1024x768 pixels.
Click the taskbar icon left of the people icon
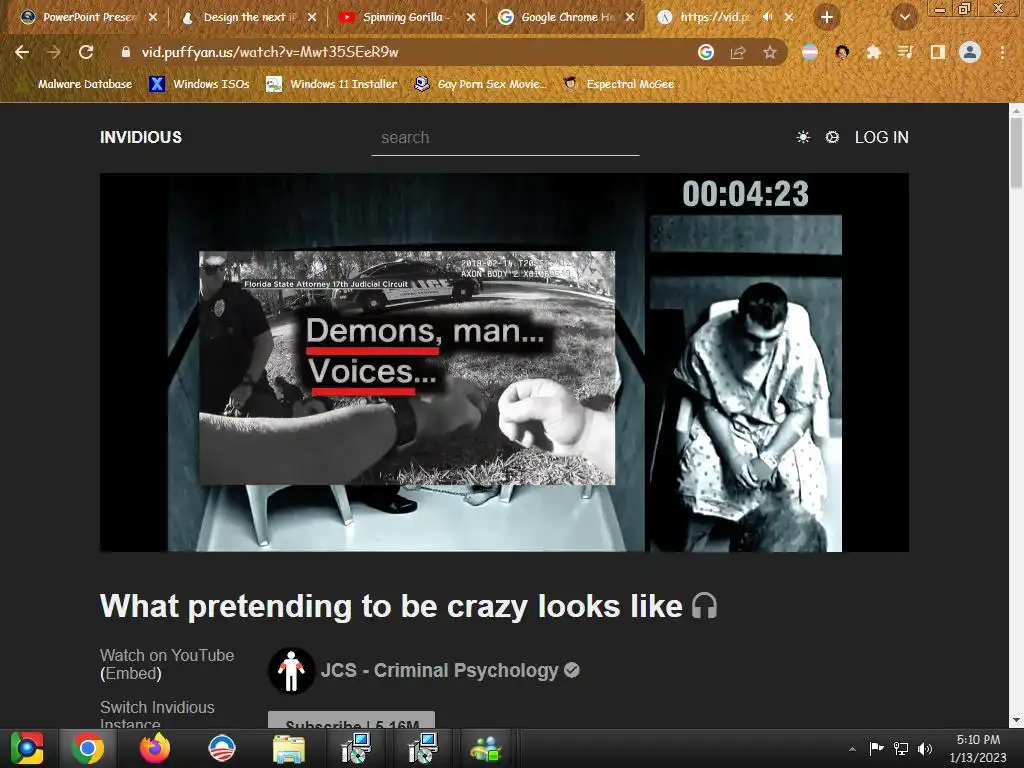click(x=422, y=748)
